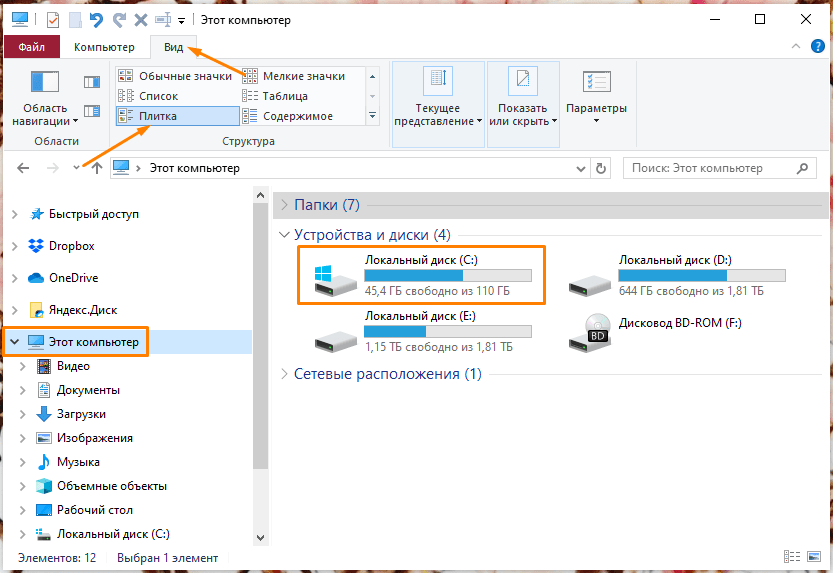Click the Properties checkmark icon in title bar
This screenshot has height=573, width=833.
coord(53,20)
